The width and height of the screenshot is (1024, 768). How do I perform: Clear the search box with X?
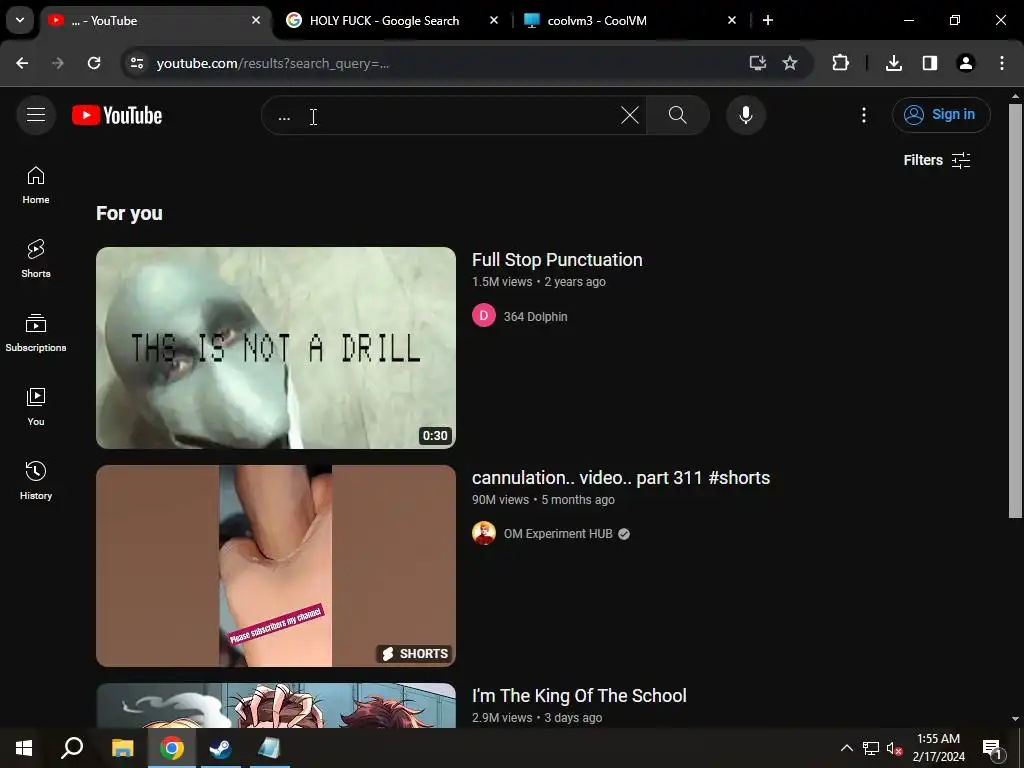630,116
